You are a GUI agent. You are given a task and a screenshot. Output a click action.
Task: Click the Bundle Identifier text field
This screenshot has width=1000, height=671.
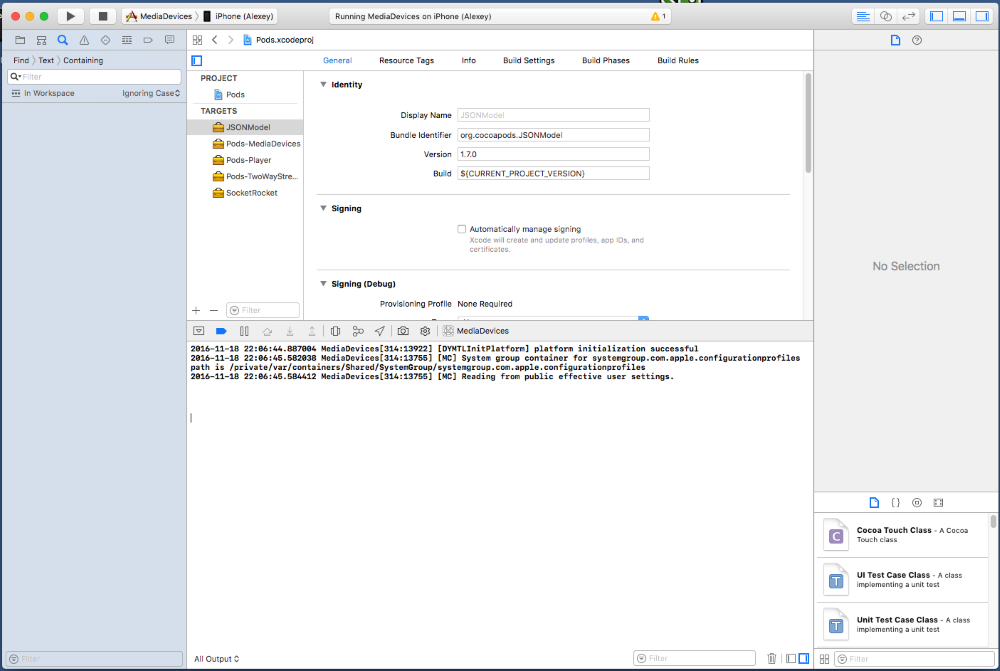click(x=553, y=135)
